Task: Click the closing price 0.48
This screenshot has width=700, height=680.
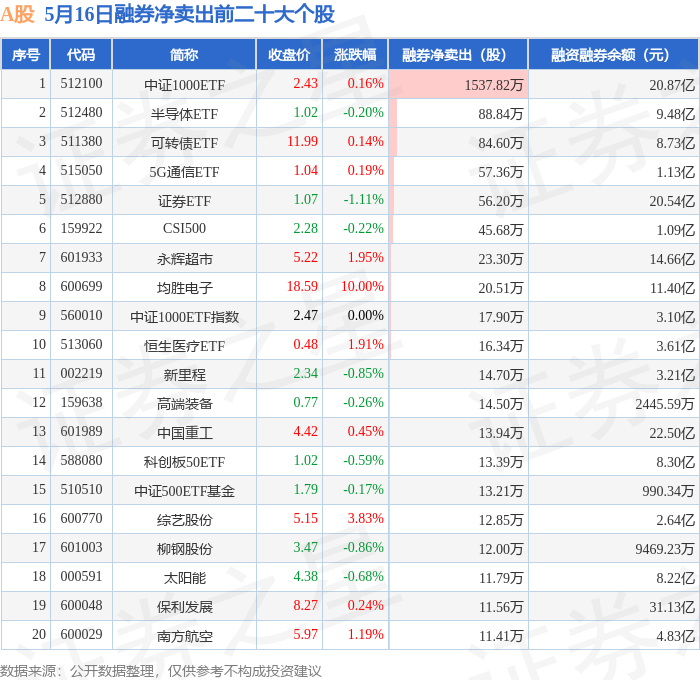Action: (x=305, y=345)
